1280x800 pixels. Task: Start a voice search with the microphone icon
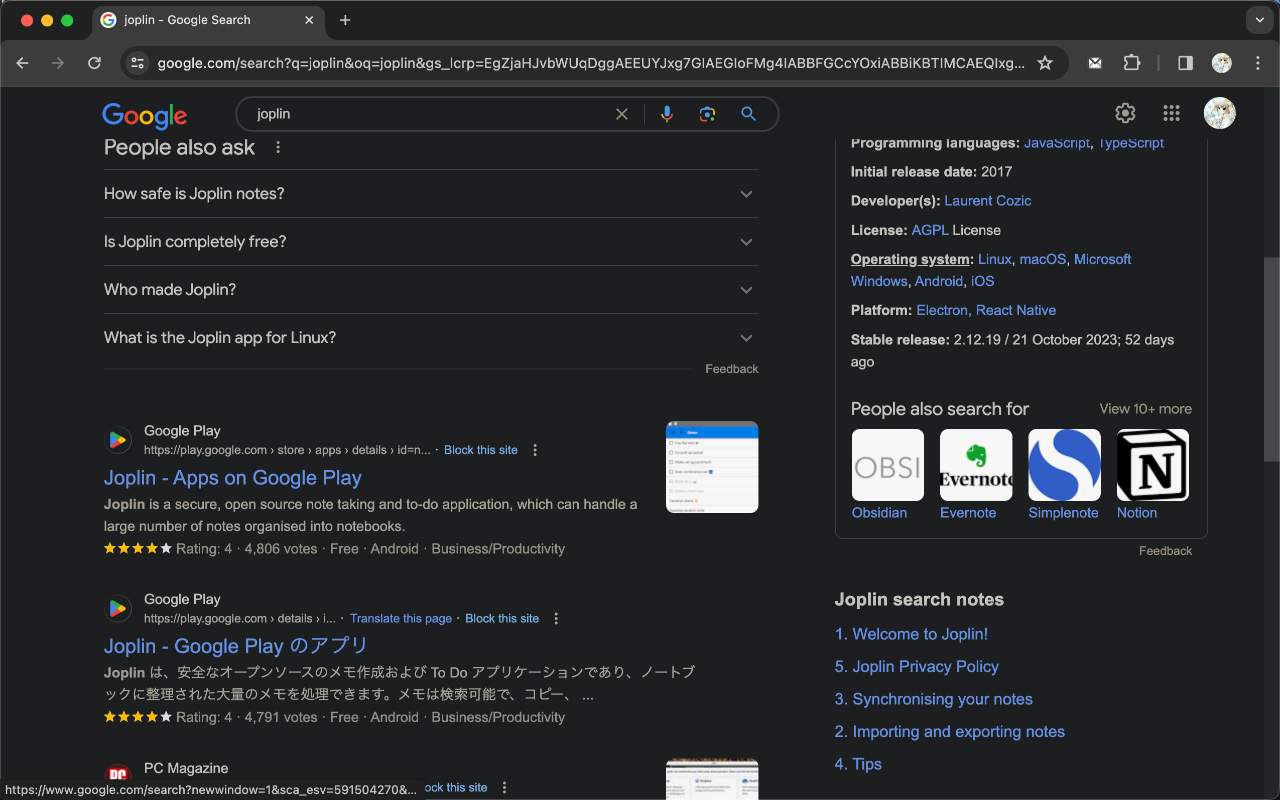coord(667,113)
